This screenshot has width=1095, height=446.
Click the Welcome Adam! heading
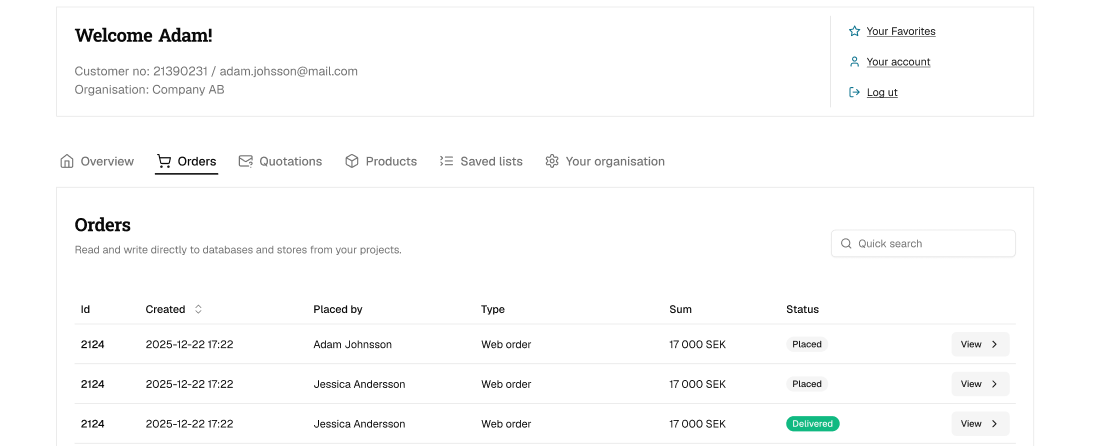[143, 35]
